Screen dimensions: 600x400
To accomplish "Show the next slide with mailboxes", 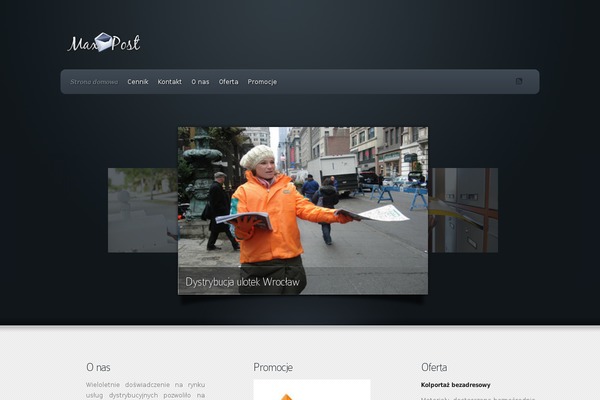I will point(463,210).
